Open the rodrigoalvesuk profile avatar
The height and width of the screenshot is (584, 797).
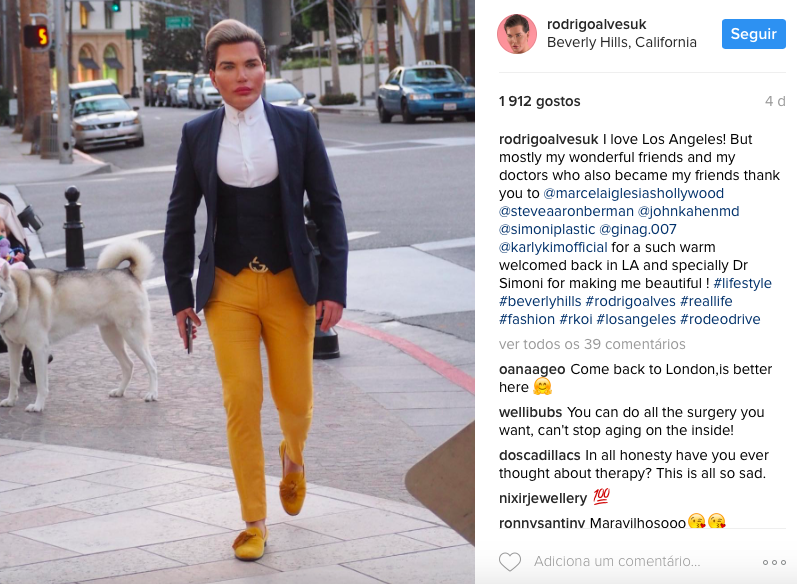(517, 34)
